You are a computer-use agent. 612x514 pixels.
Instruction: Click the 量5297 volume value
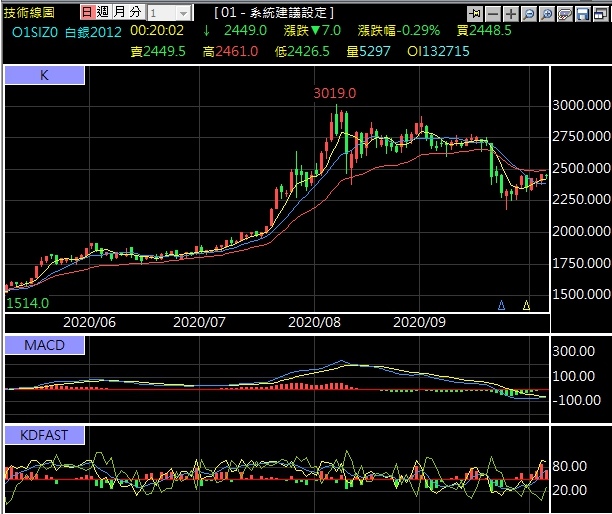pyautogui.click(x=368, y=52)
